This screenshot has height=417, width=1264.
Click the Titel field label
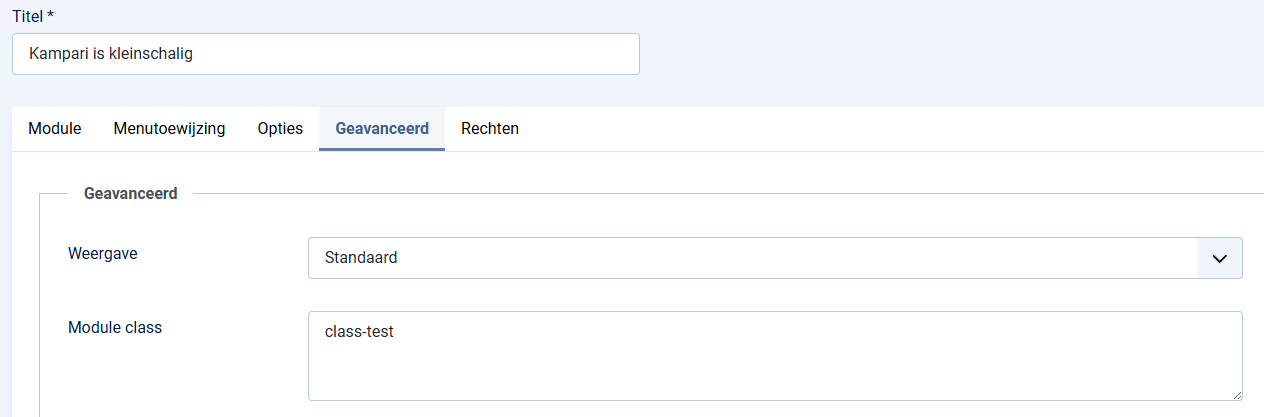coord(27,16)
